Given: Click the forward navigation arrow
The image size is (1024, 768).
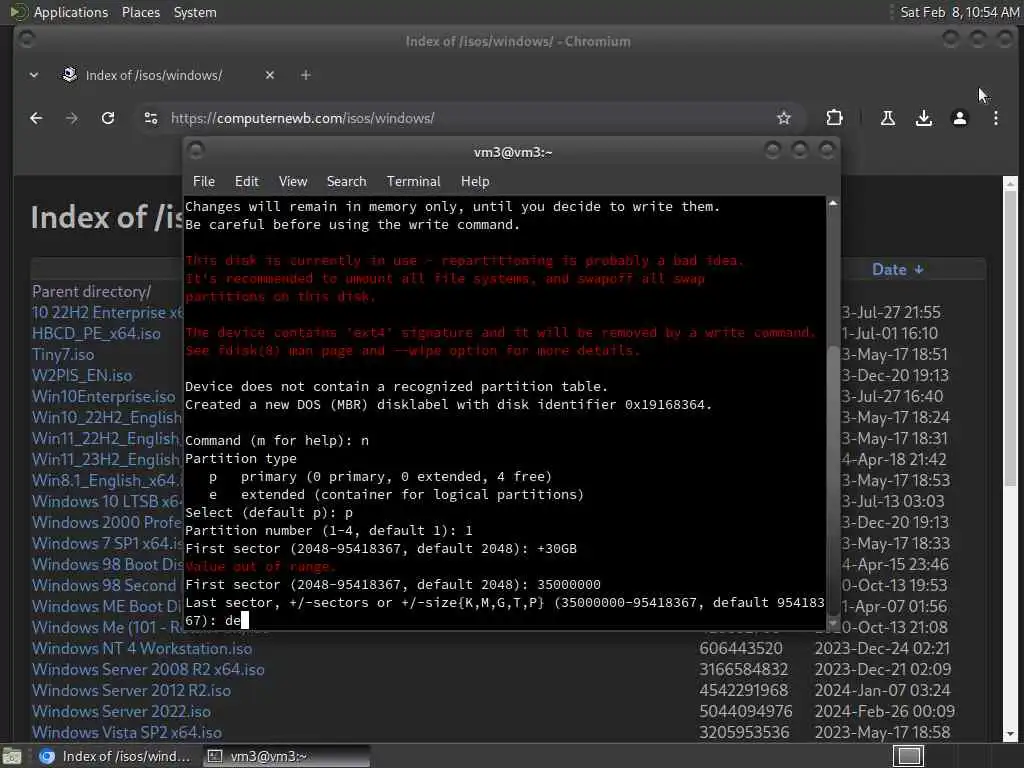Looking at the screenshot, I should 72,118.
